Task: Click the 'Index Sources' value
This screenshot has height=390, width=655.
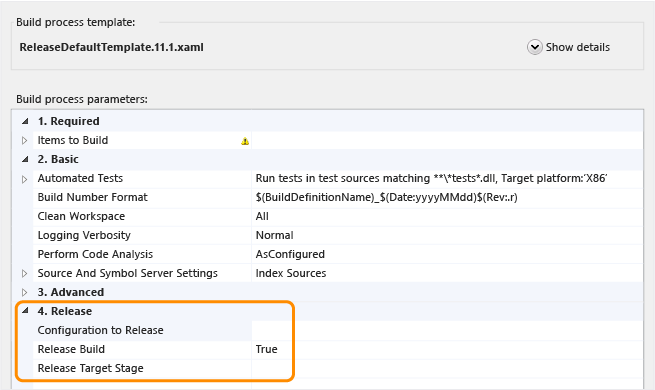Action: (x=291, y=273)
